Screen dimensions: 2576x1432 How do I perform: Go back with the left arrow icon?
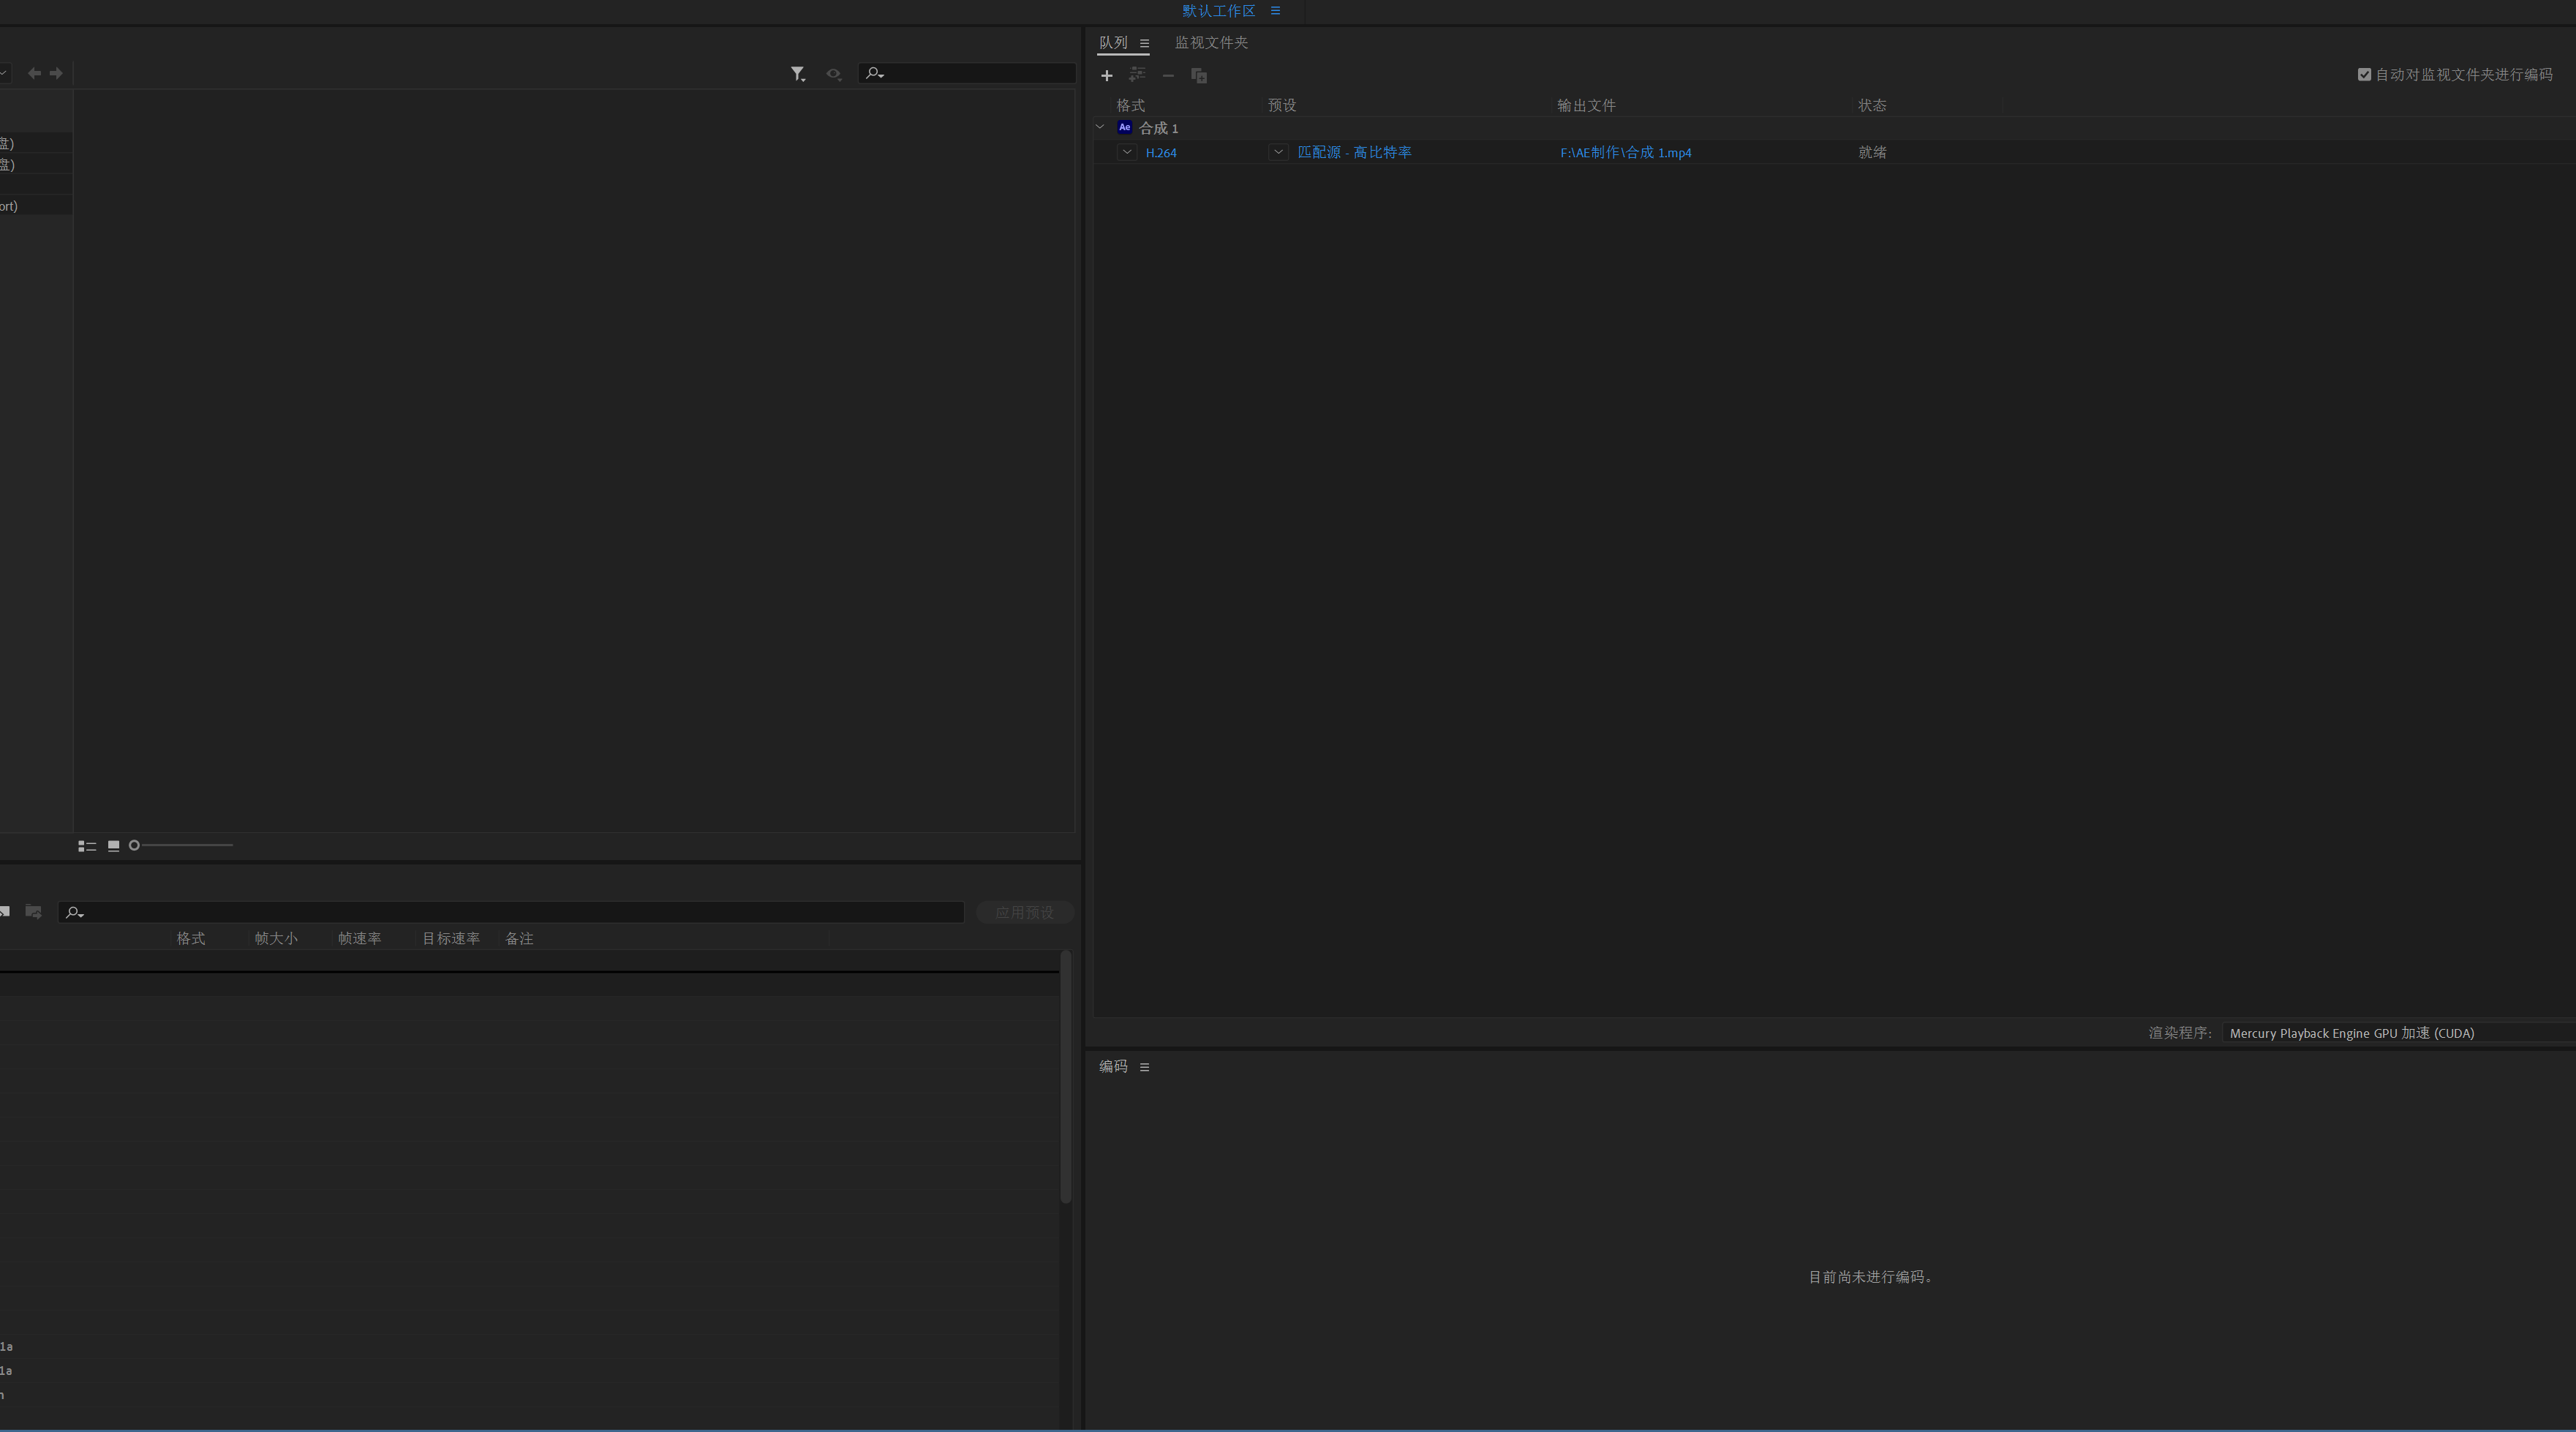pyautogui.click(x=34, y=73)
